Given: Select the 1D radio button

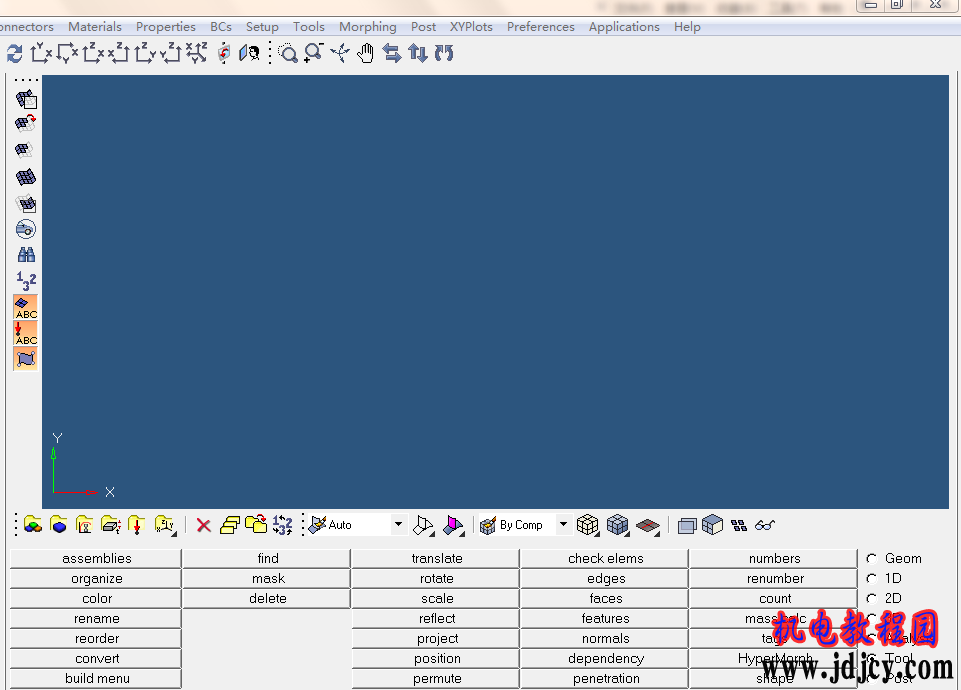Looking at the screenshot, I should [872, 579].
